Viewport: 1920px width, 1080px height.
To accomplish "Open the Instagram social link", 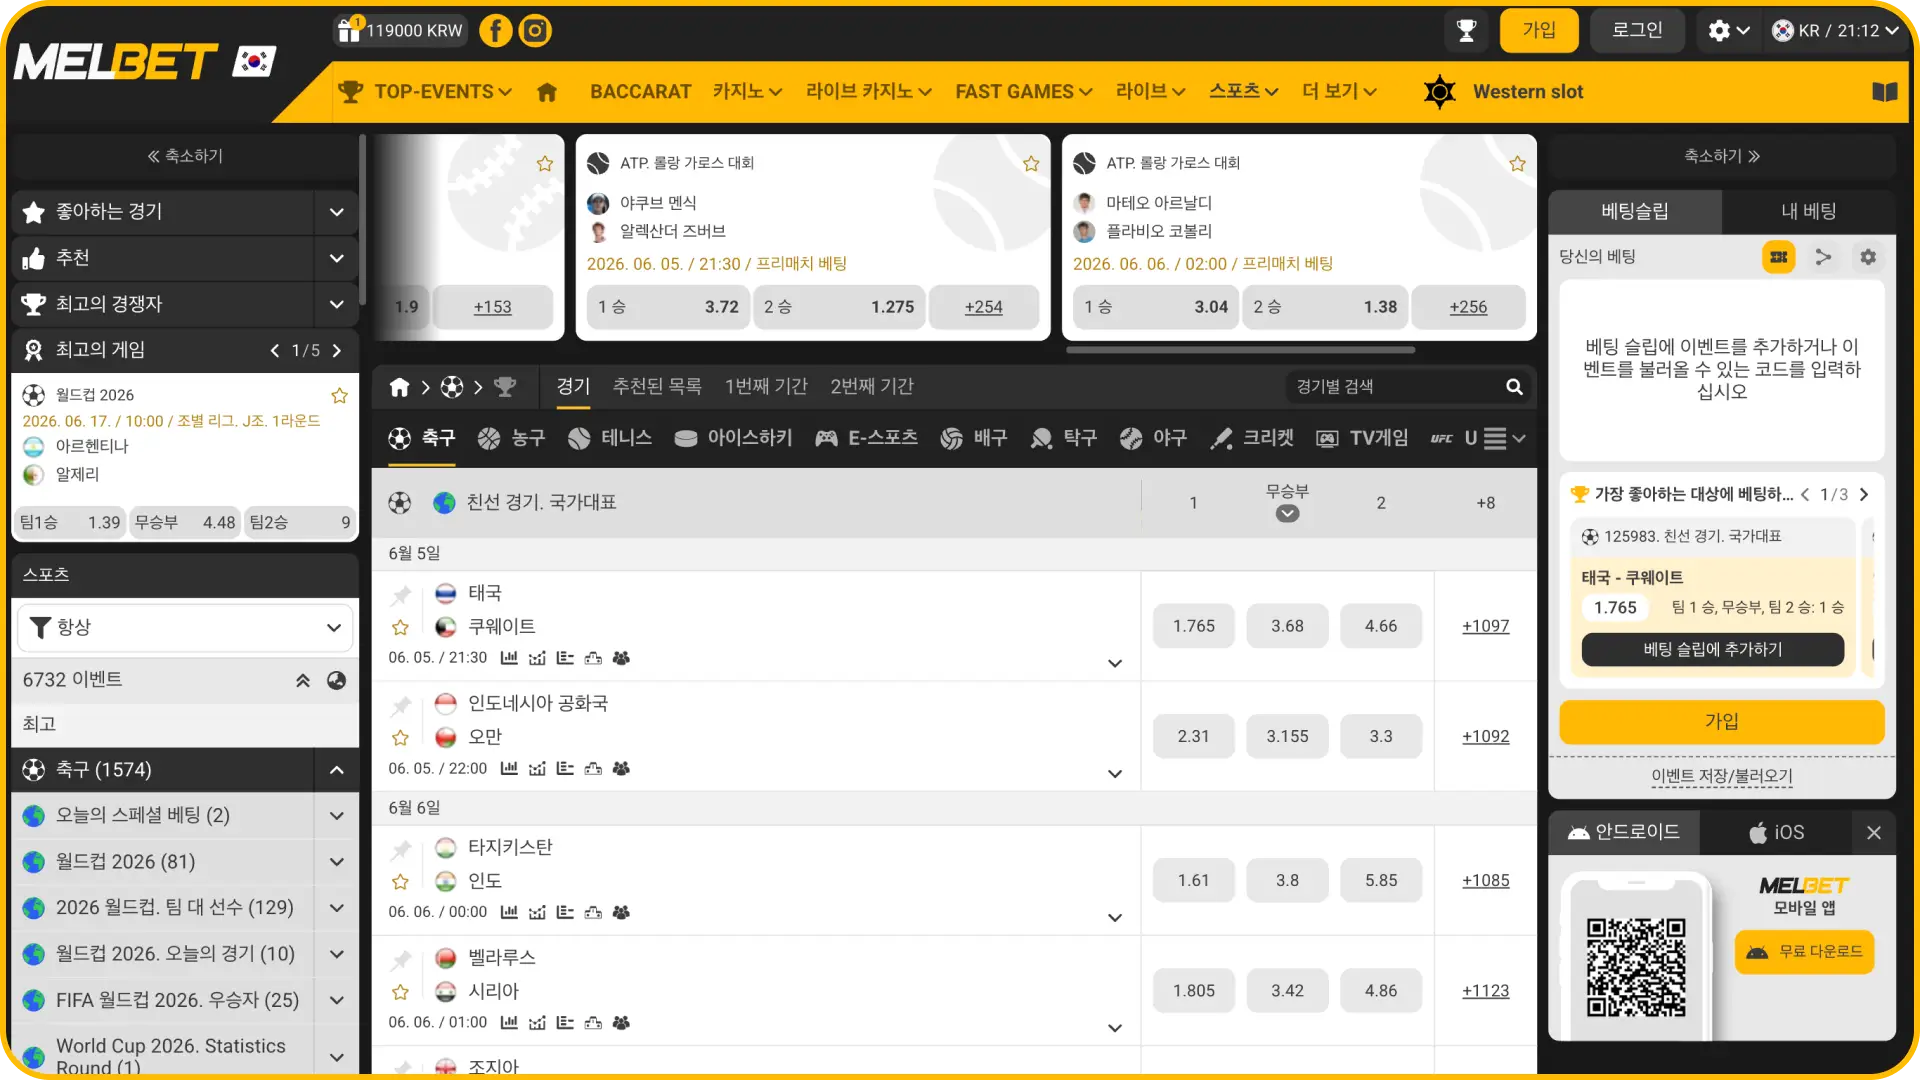I will tap(535, 31).
